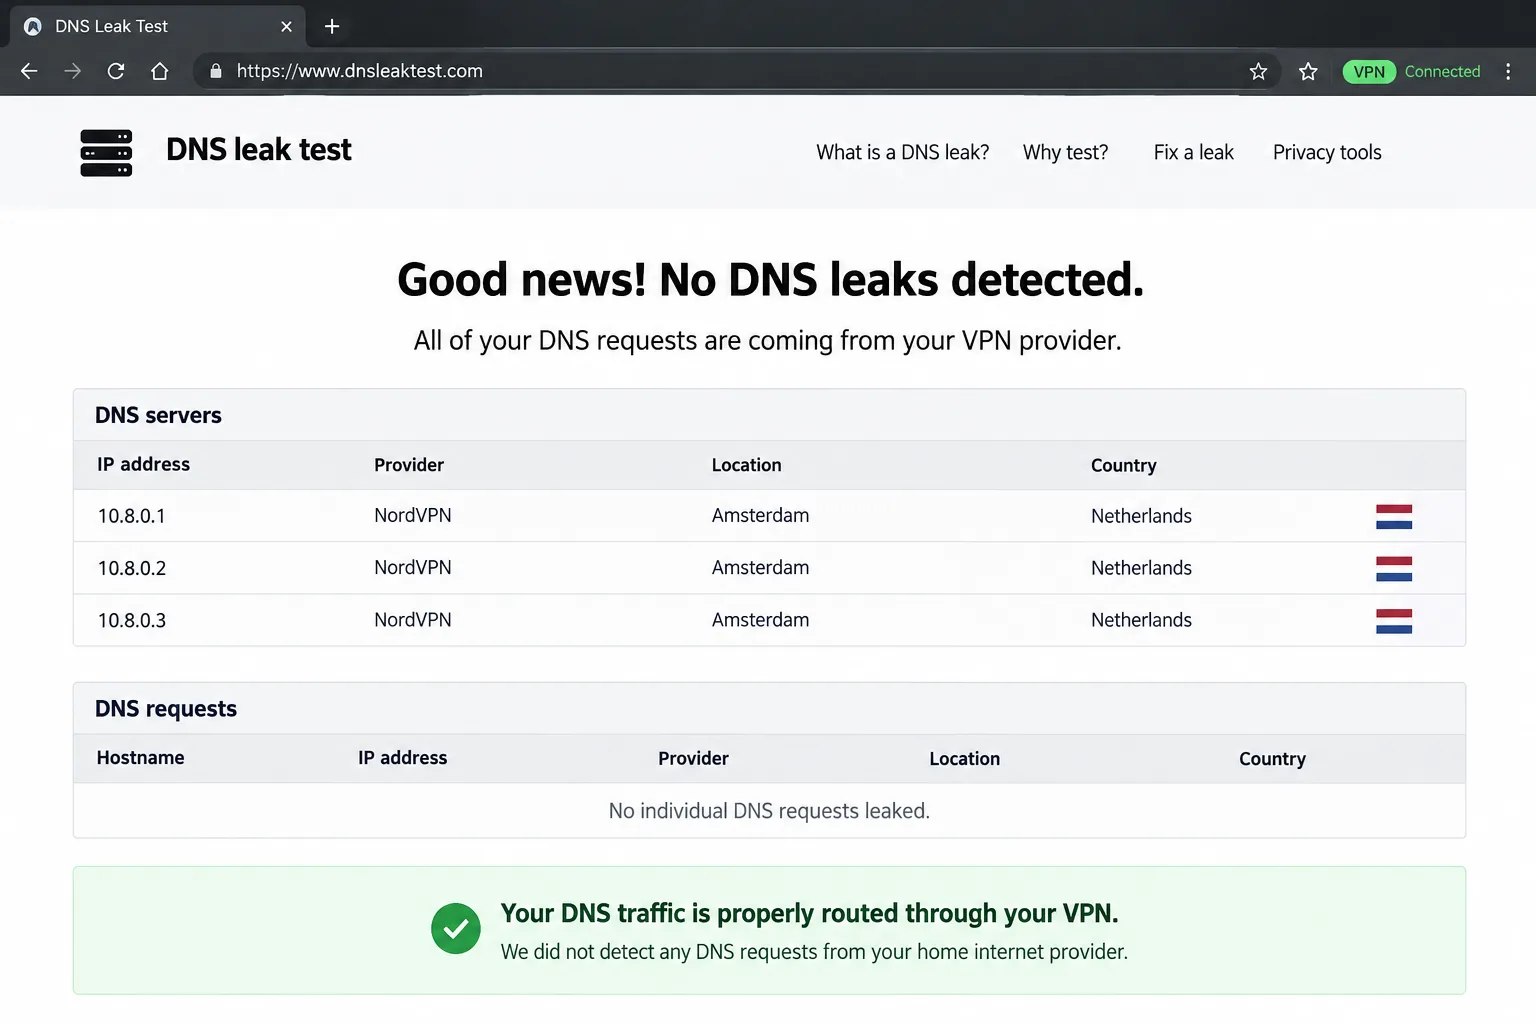Click 'Country' header in DNS requests table
This screenshot has width=1536, height=1024.
click(1272, 758)
